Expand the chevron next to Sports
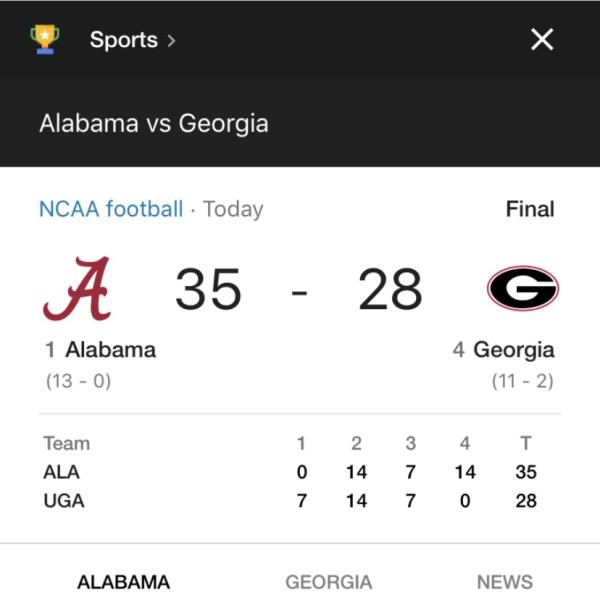Viewport: 600px width, 602px height. [x=172, y=40]
